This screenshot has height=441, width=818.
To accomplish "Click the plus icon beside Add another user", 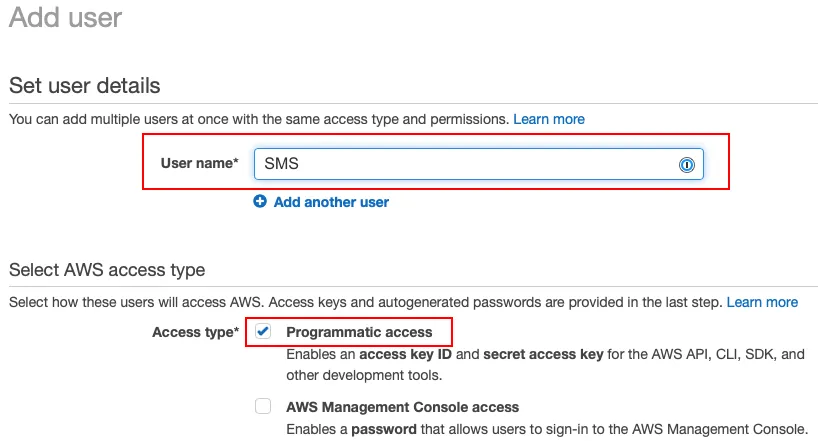I will pyautogui.click(x=260, y=202).
